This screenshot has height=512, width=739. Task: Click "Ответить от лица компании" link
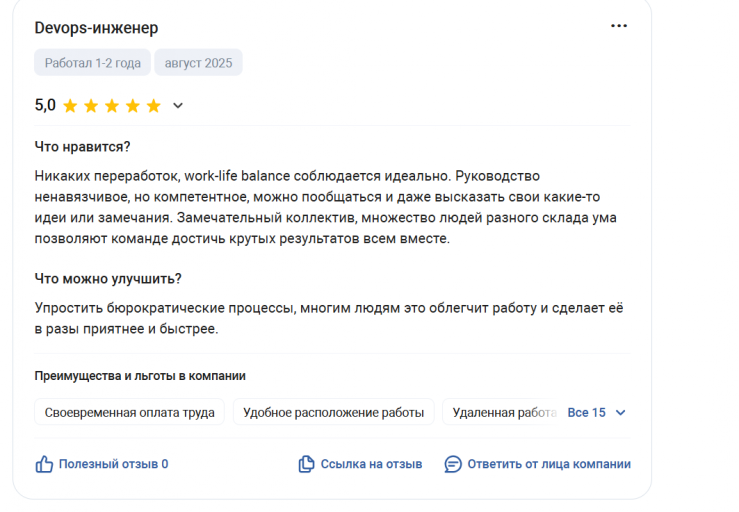coord(549,464)
